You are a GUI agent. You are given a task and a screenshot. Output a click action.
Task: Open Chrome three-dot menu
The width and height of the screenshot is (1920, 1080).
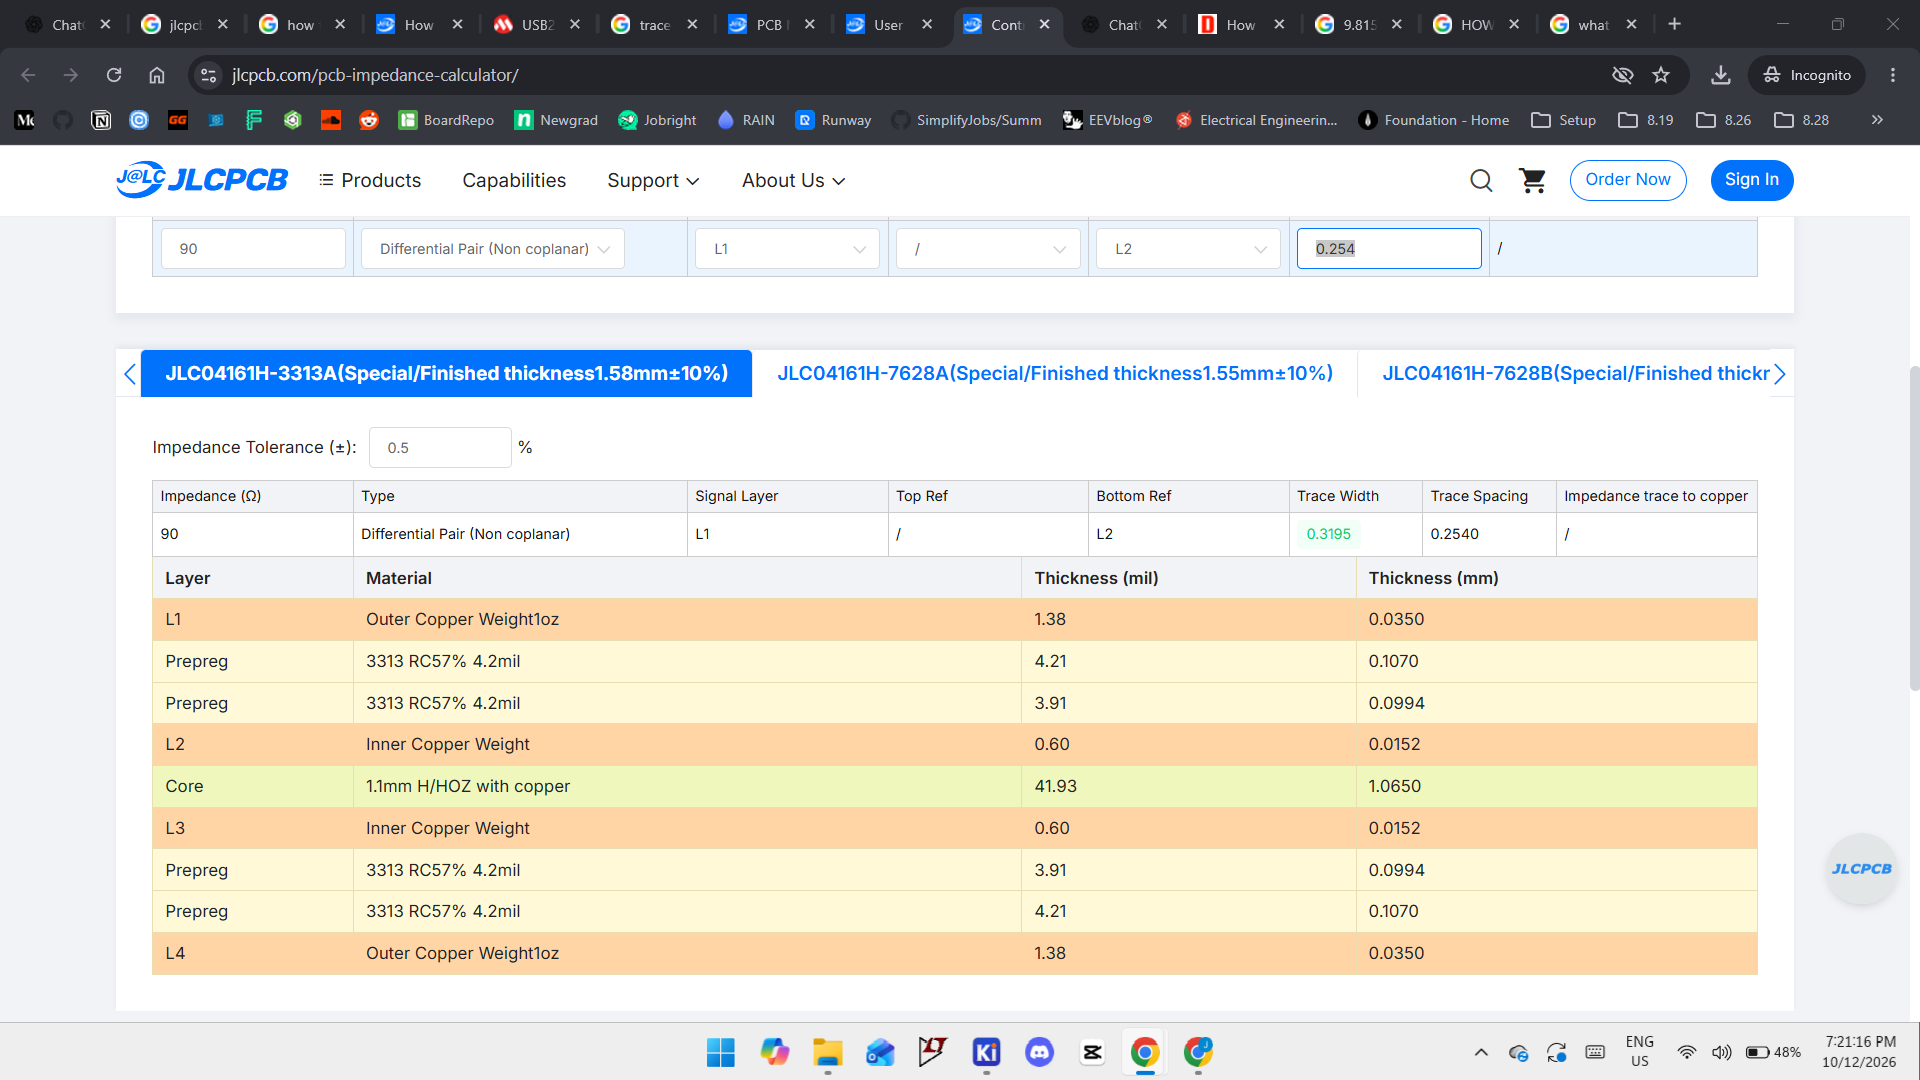coord(1892,75)
